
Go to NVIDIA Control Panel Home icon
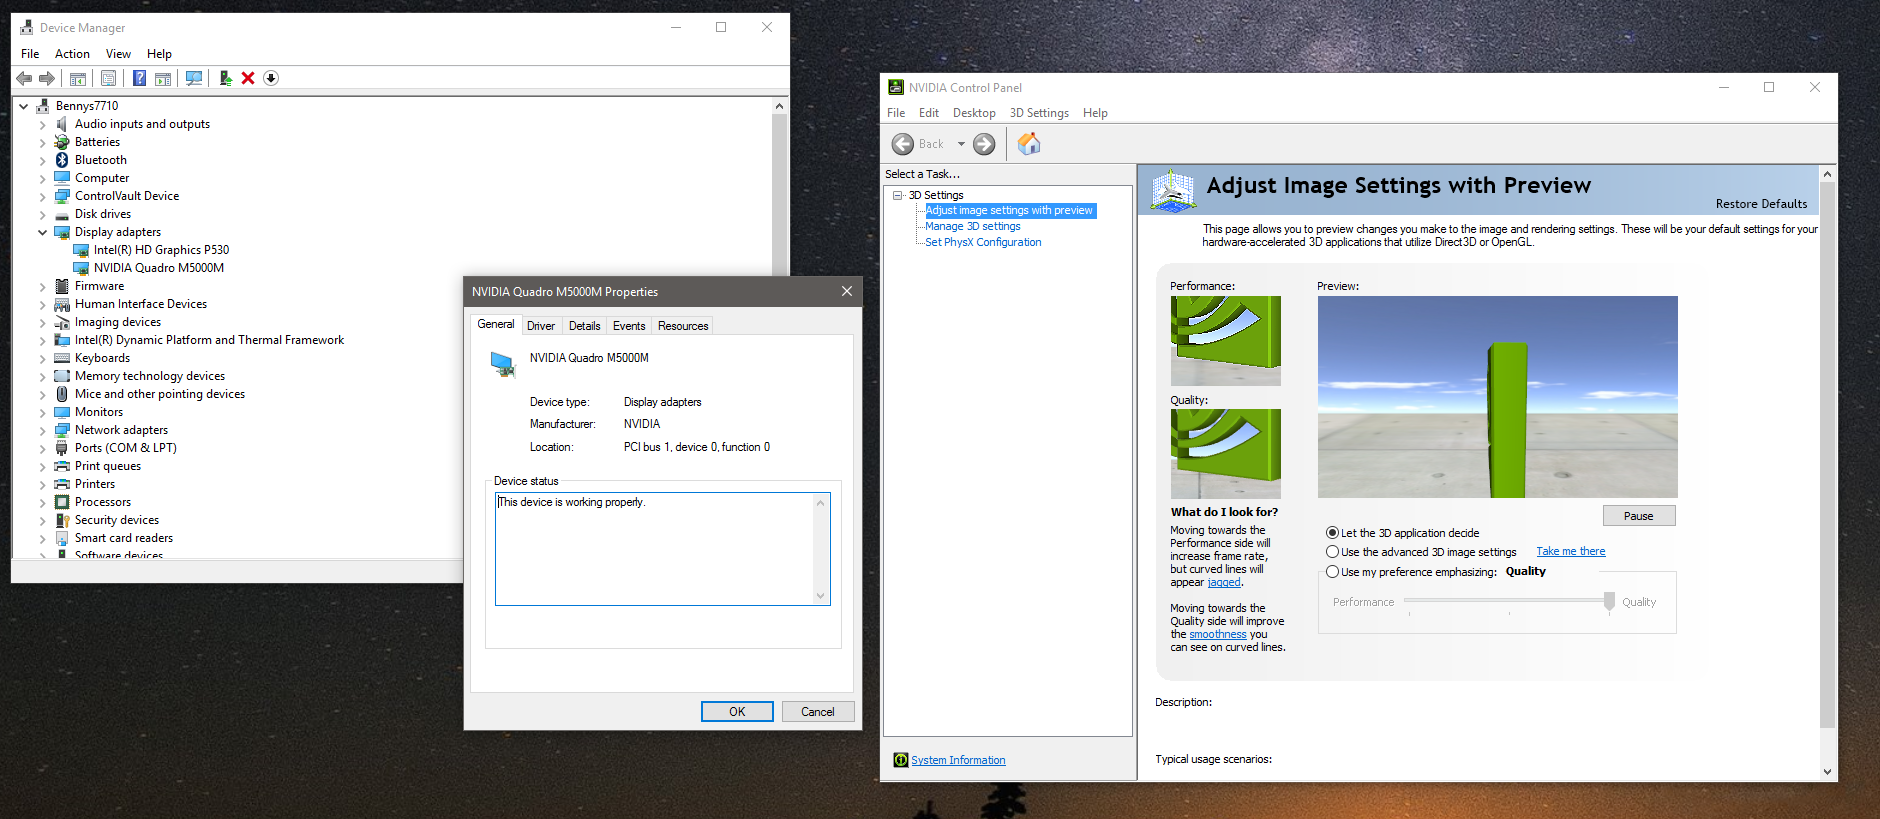point(1029,144)
